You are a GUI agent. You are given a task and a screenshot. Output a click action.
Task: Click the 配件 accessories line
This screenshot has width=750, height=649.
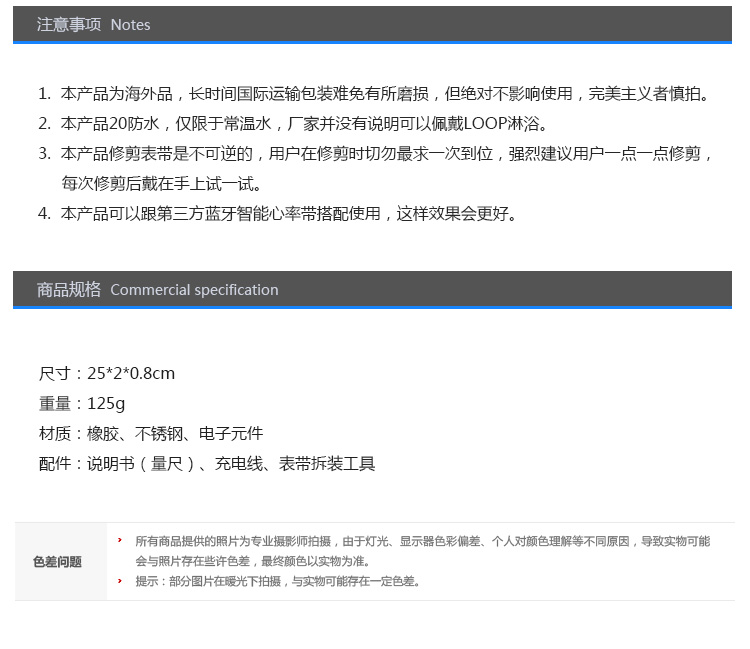point(207,463)
